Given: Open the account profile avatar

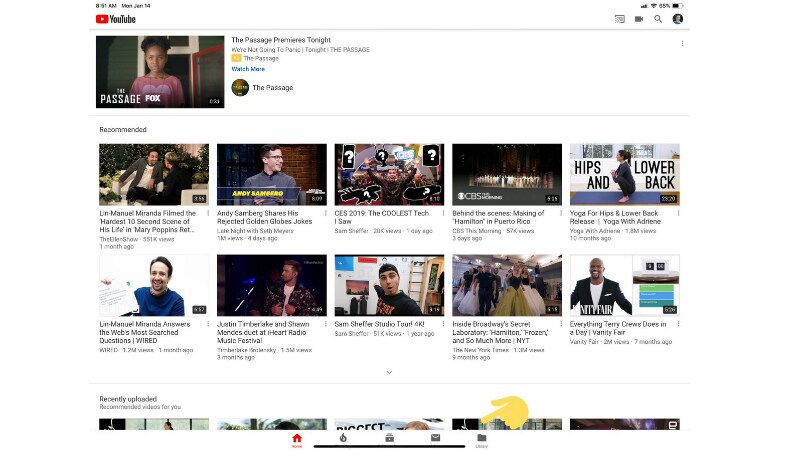Looking at the screenshot, I should pos(678,19).
